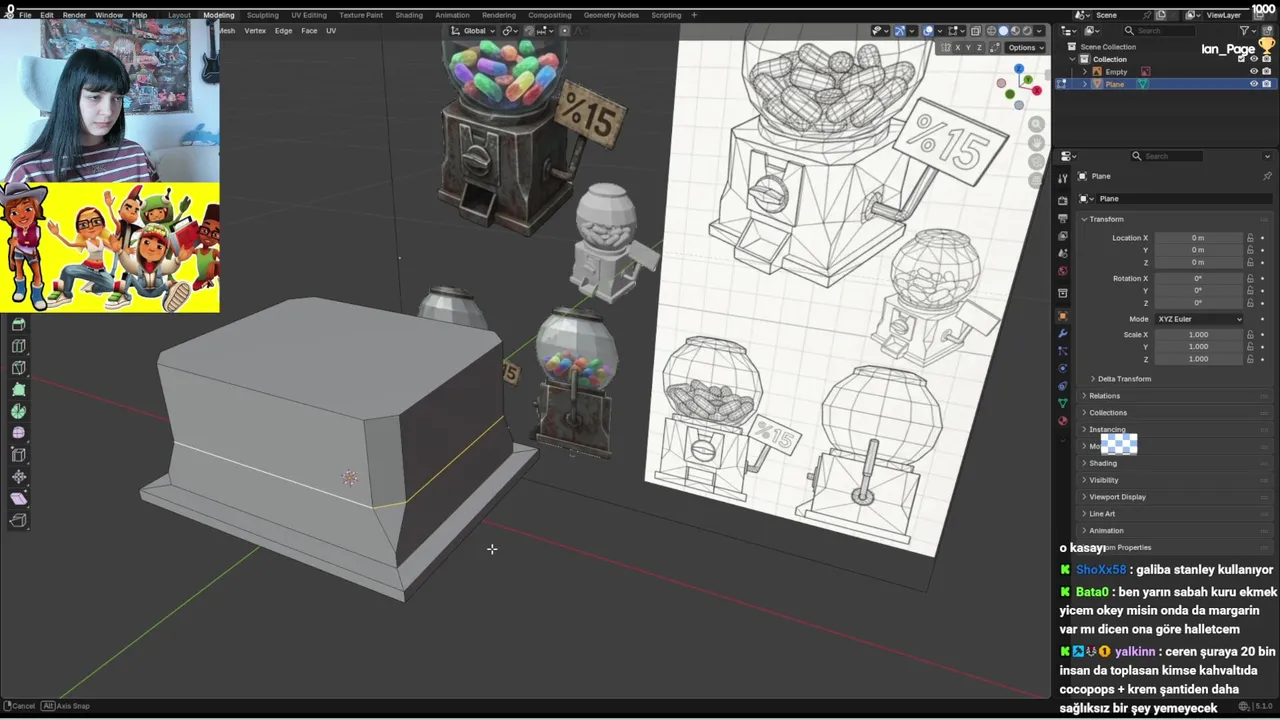The height and width of the screenshot is (720, 1280).
Task: Select material preview viewport shading
Action: pyautogui.click(x=1016, y=31)
